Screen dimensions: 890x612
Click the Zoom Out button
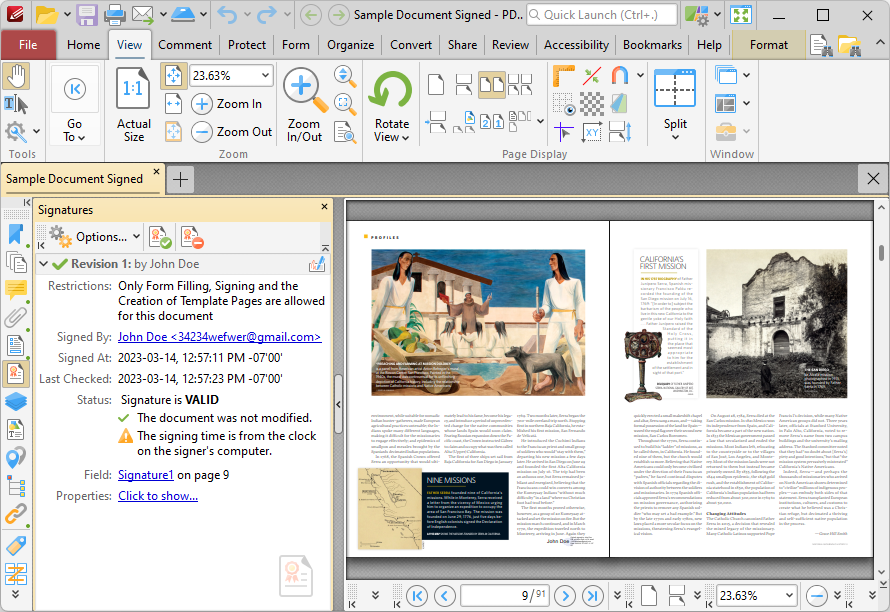pos(232,132)
